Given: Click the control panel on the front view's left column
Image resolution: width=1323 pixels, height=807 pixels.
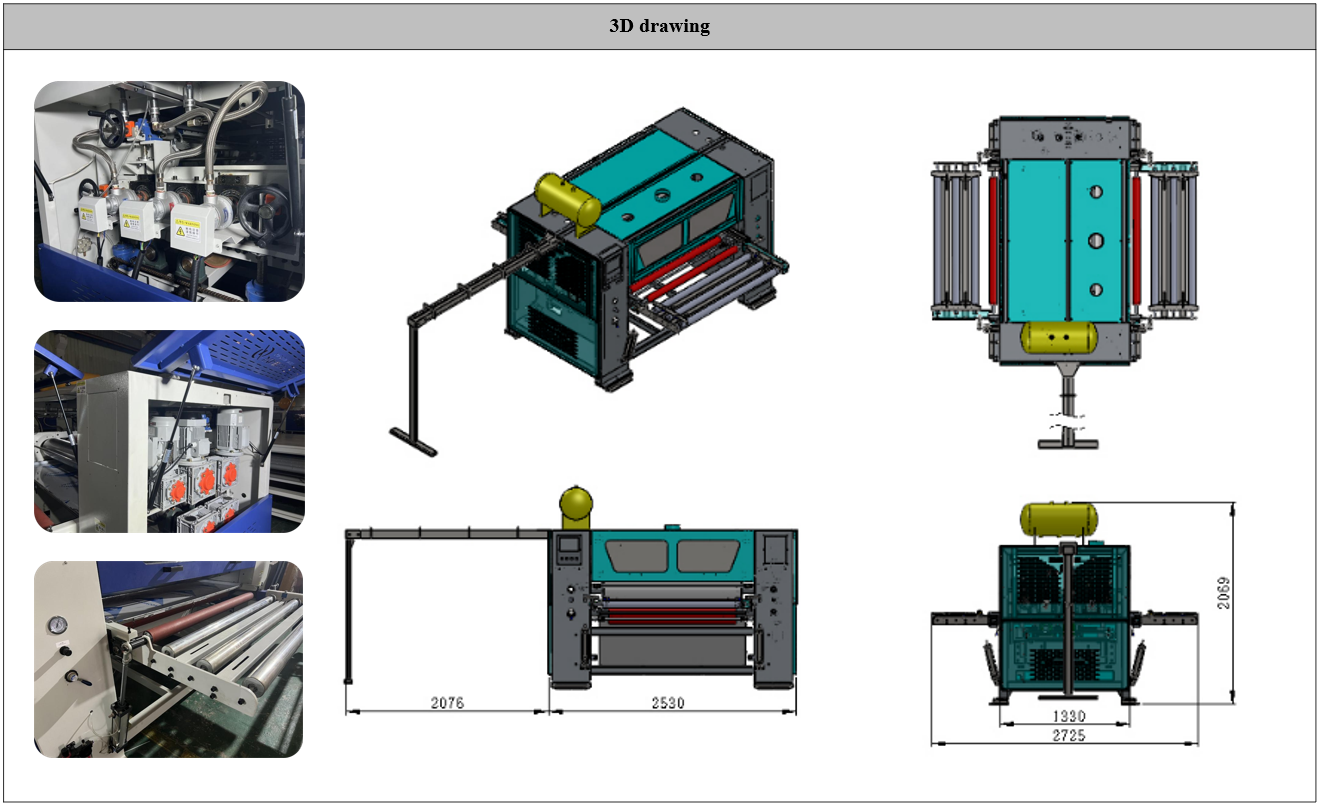Looking at the screenshot, I should pyautogui.click(x=568, y=549).
